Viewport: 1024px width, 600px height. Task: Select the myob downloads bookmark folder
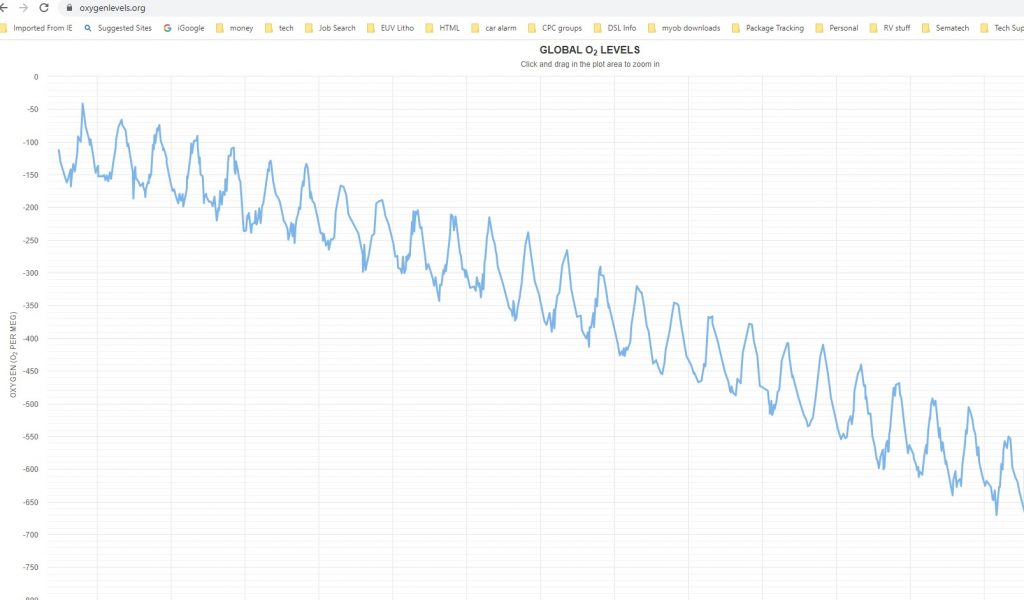[684, 28]
